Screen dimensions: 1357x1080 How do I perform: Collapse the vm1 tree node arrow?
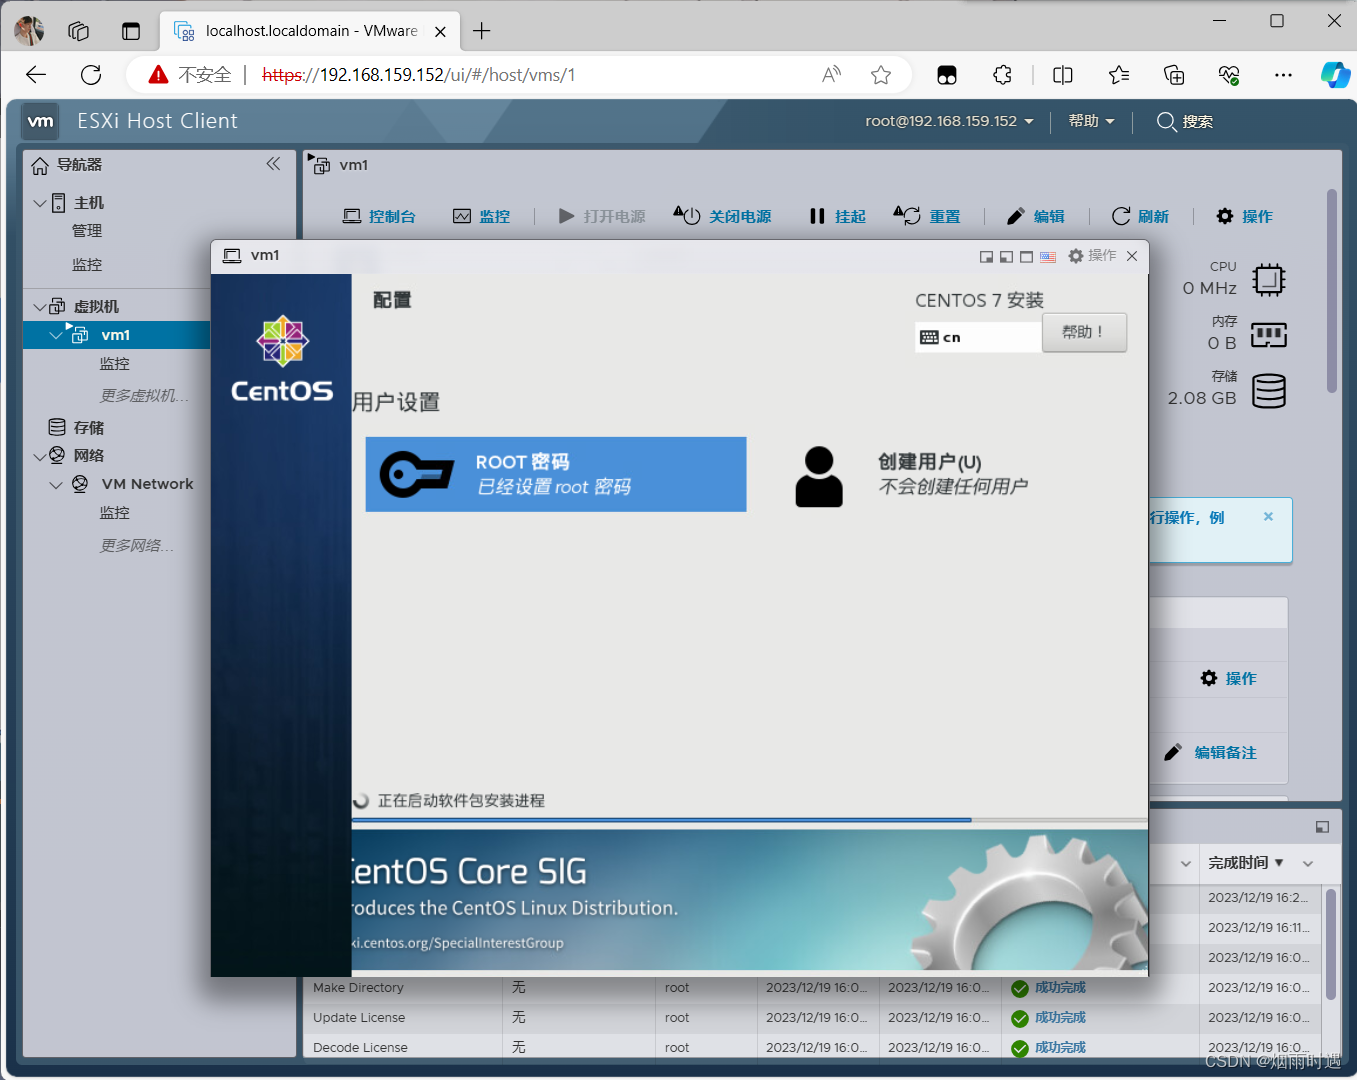56,335
